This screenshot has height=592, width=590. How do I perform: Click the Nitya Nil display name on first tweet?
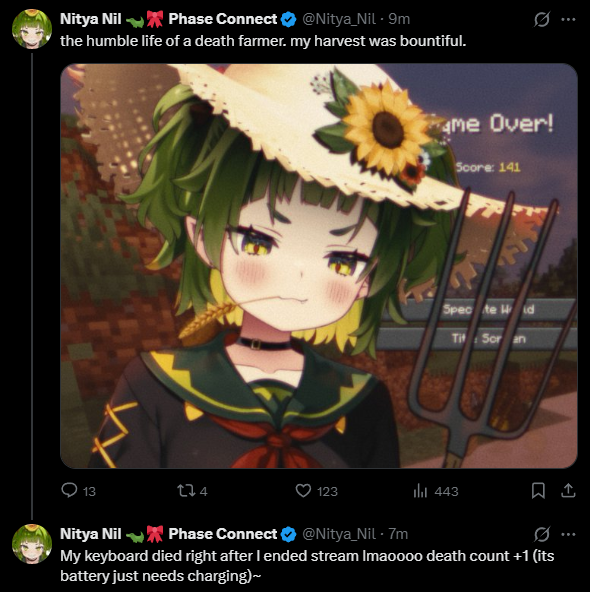[91, 19]
